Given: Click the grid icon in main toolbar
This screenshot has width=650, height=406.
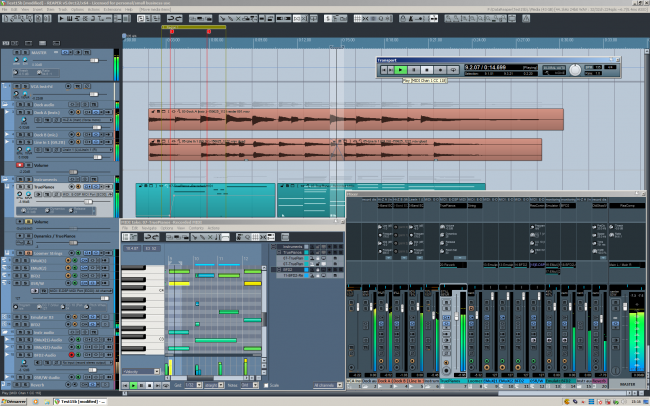Looking at the screenshot, I should point(357,19).
